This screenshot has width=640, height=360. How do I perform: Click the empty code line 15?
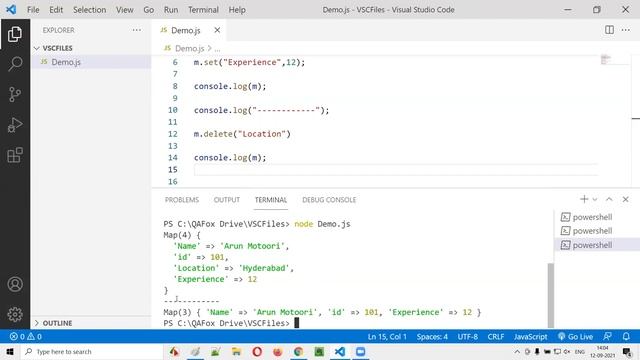point(396,170)
